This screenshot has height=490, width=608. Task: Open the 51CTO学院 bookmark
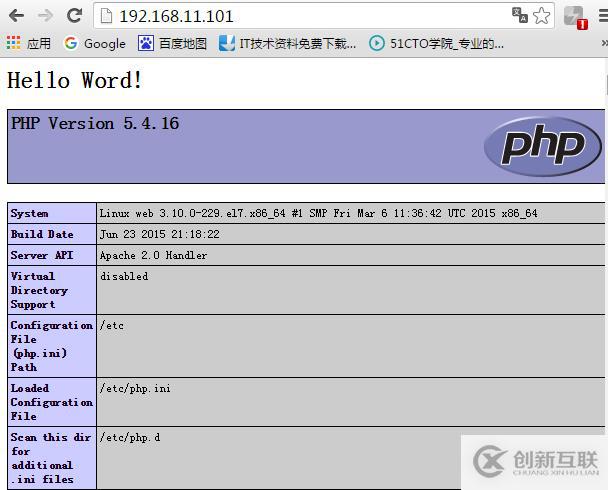coord(436,43)
